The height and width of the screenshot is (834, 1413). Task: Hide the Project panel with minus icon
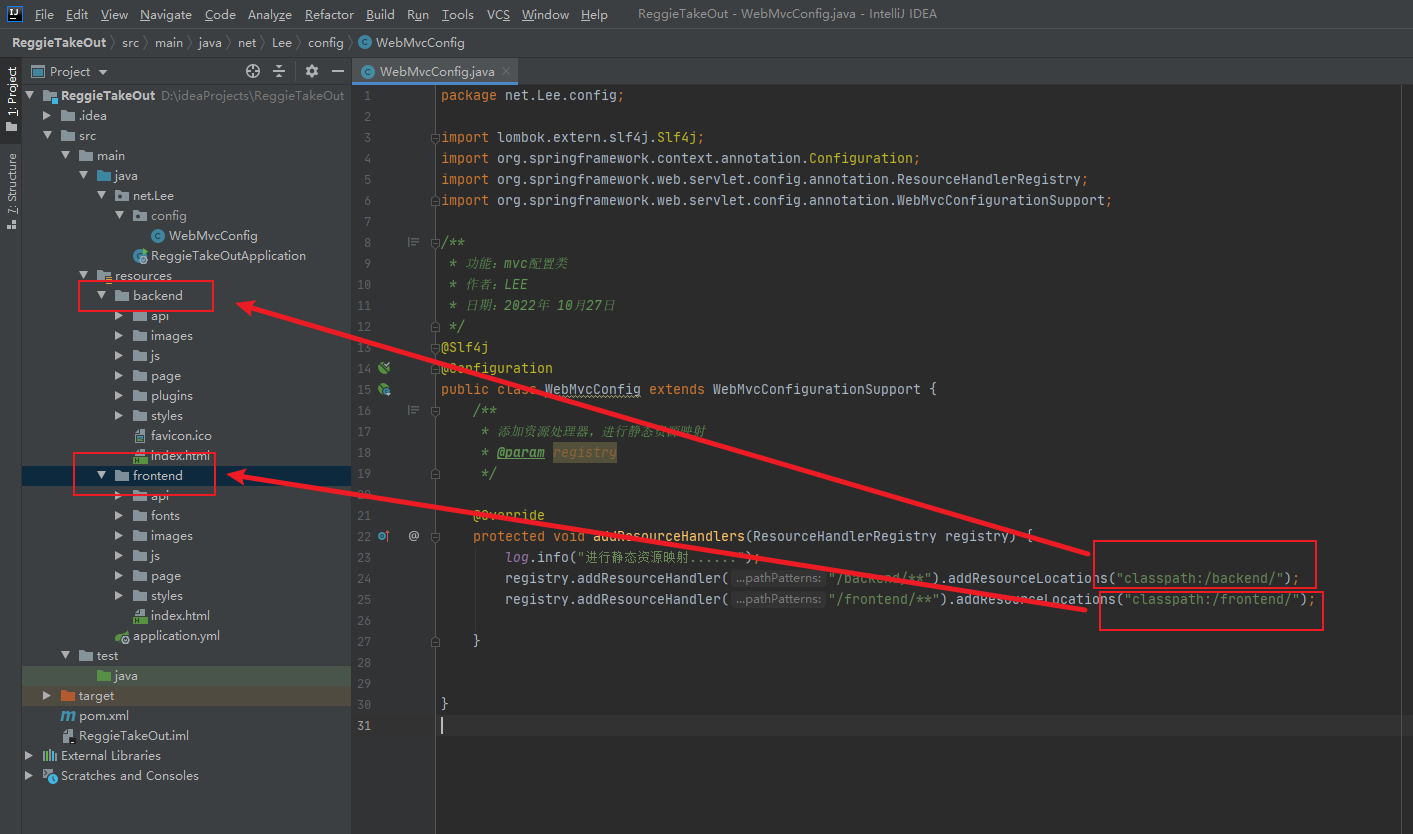click(338, 71)
